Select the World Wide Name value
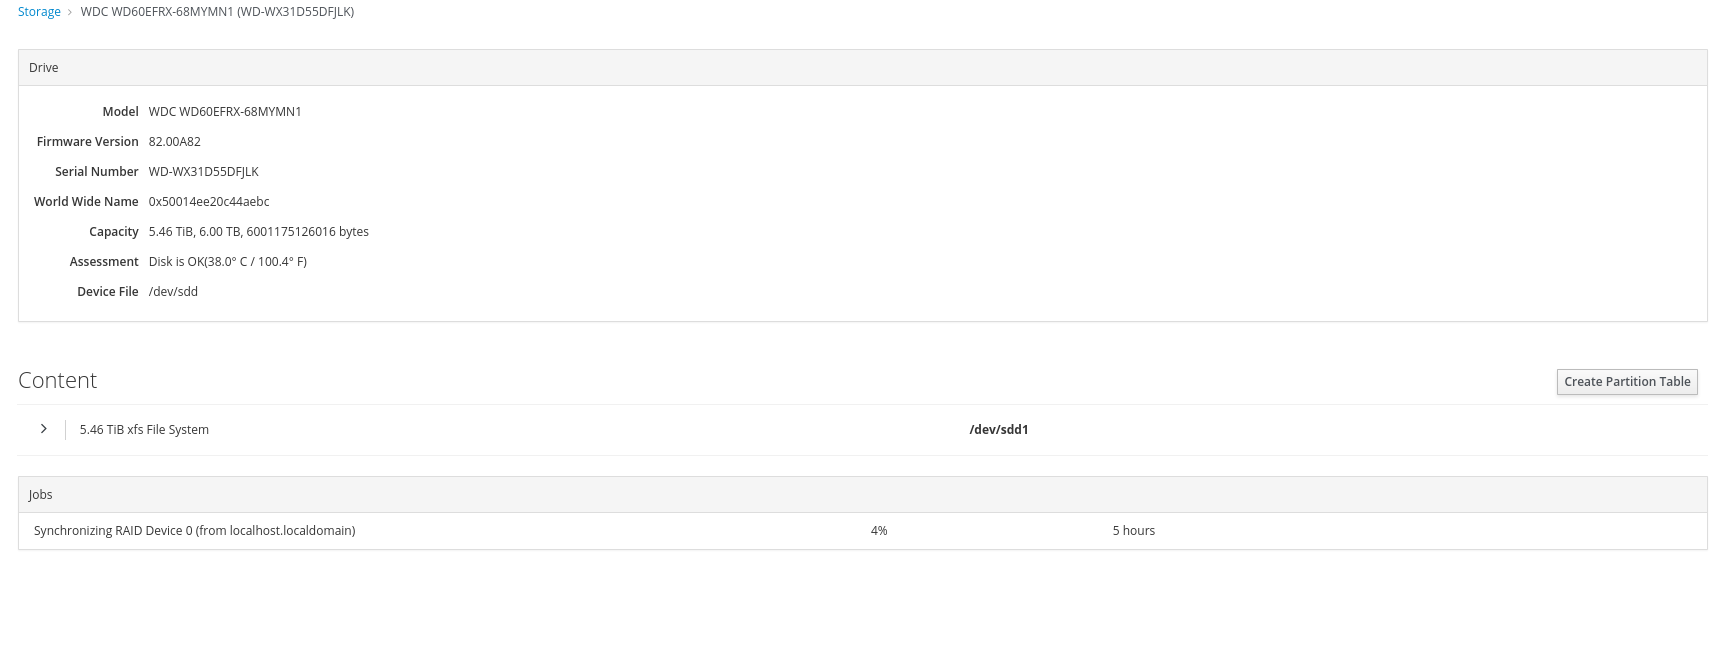The height and width of the screenshot is (658, 1727). [x=208, y=201]
